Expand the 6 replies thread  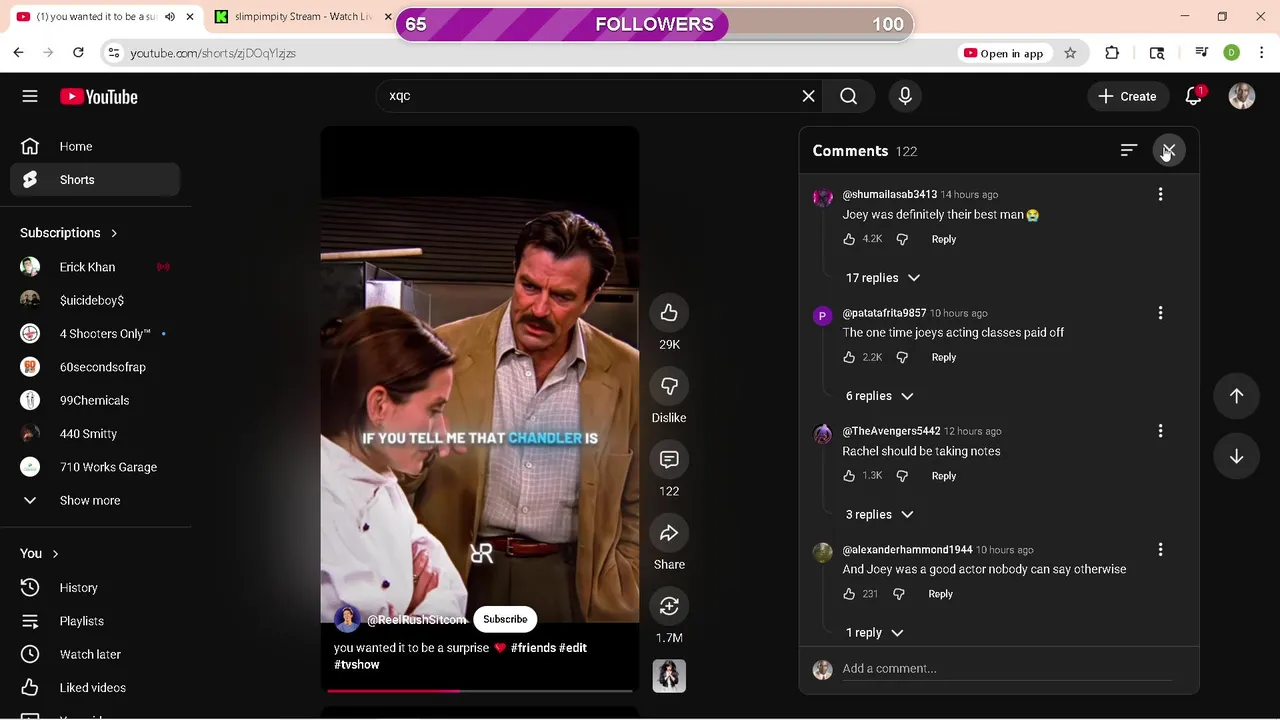point(880,396)
